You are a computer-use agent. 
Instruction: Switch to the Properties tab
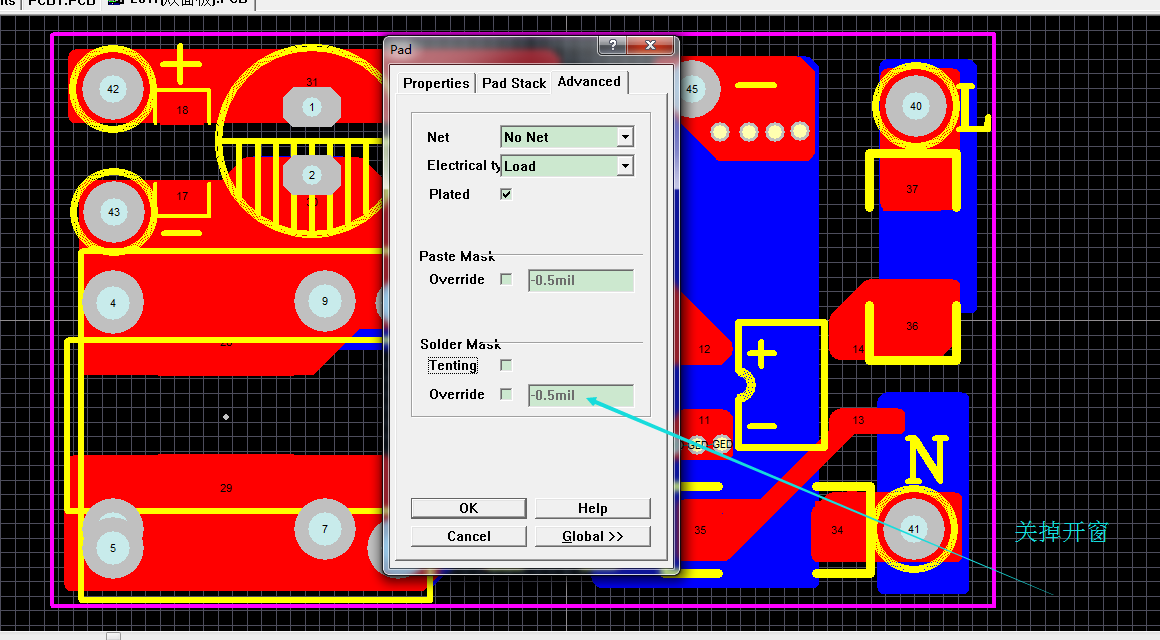(436, 83)
